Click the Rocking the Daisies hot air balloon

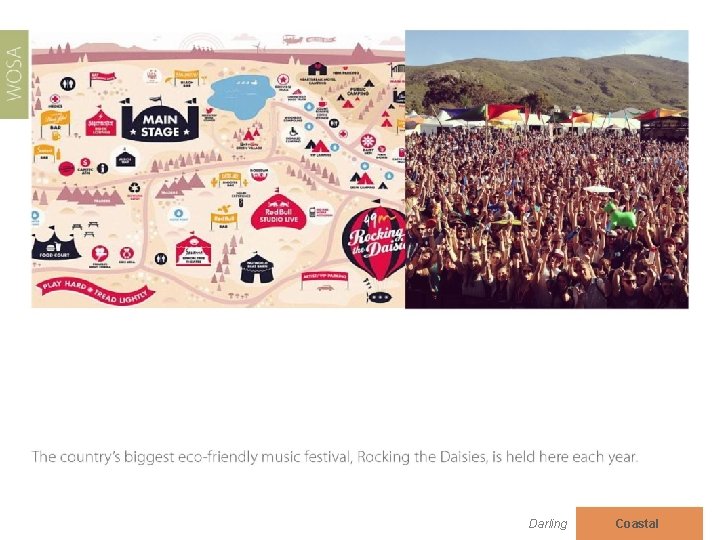pos(375,243)
